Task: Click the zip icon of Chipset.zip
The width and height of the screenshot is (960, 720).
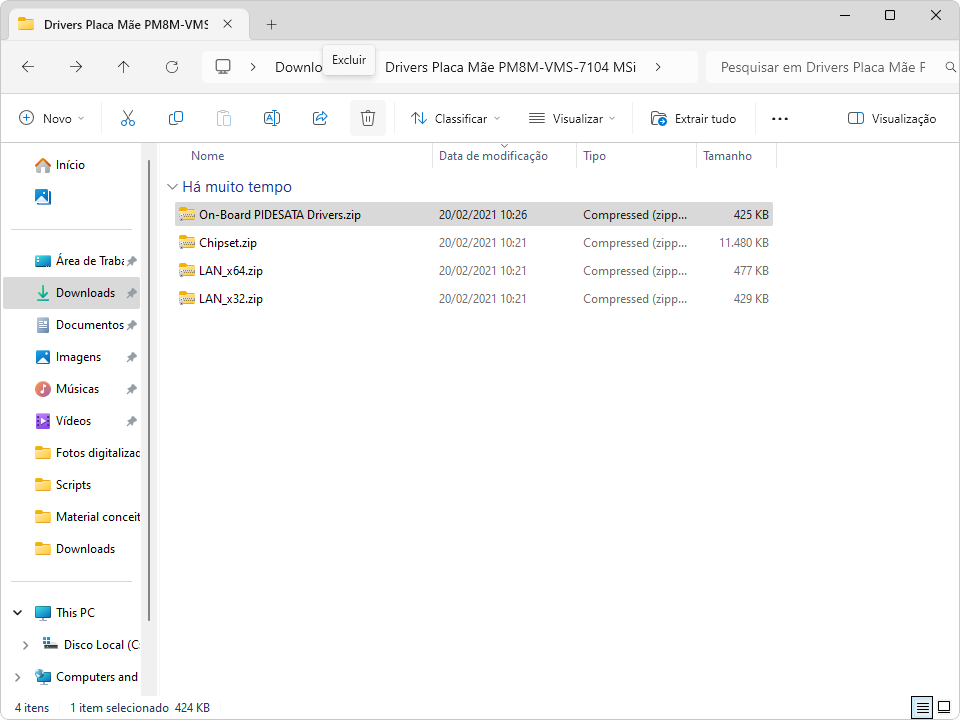Action: (x=187, y=242)
